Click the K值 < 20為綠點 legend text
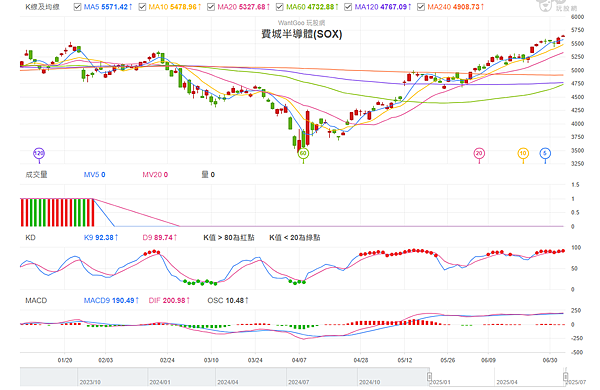 coord(295,238)
